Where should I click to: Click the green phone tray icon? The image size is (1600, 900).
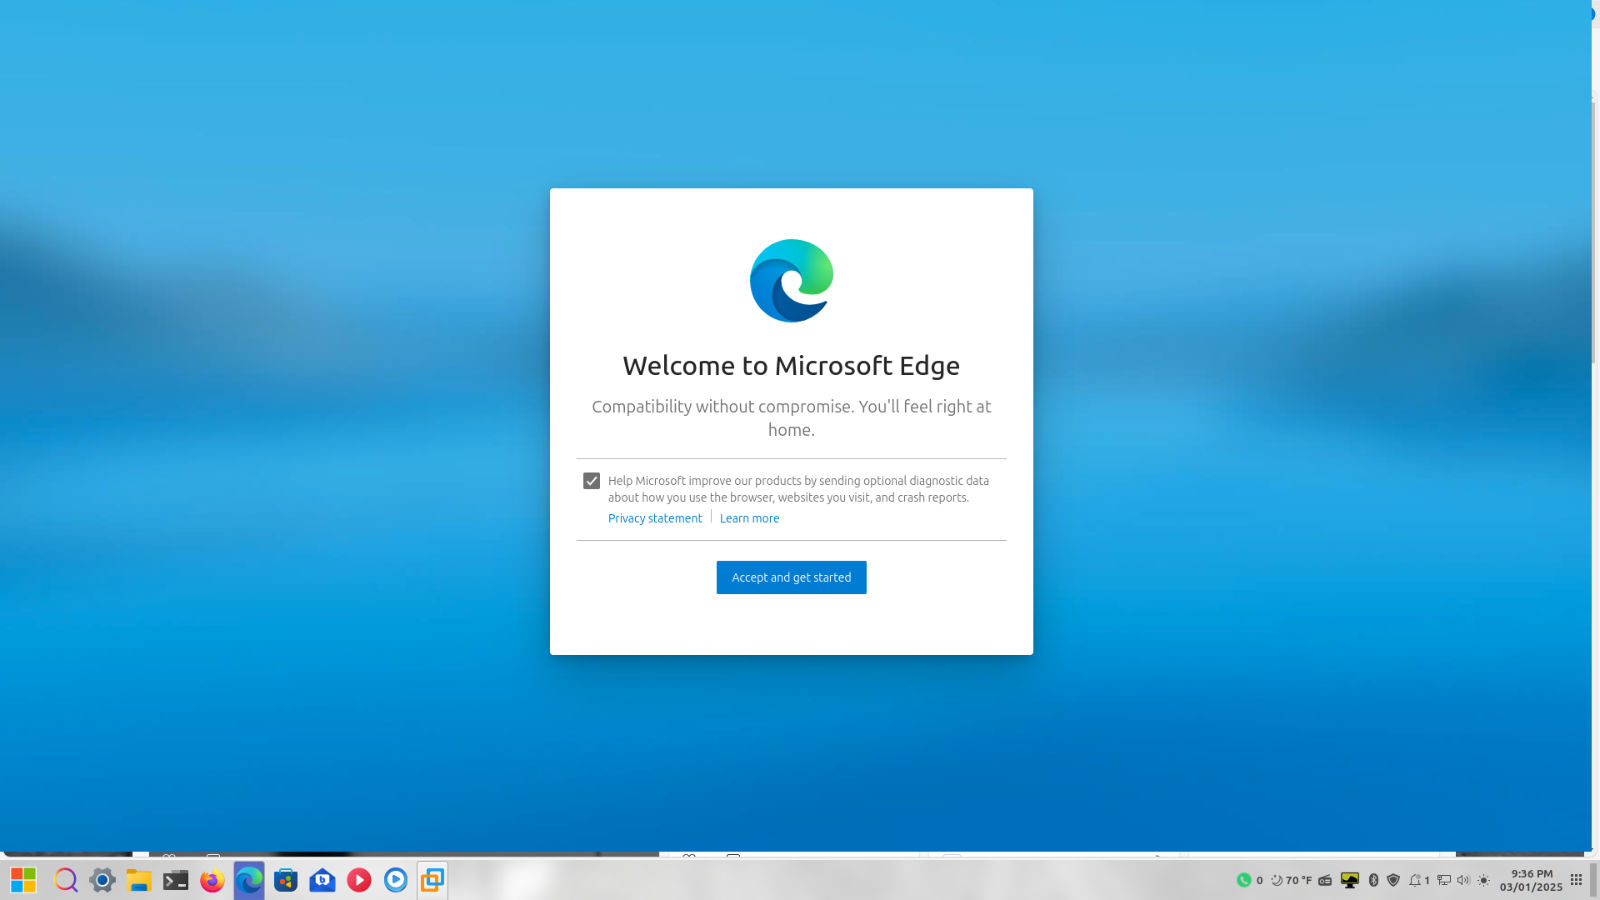[1244, 880]
